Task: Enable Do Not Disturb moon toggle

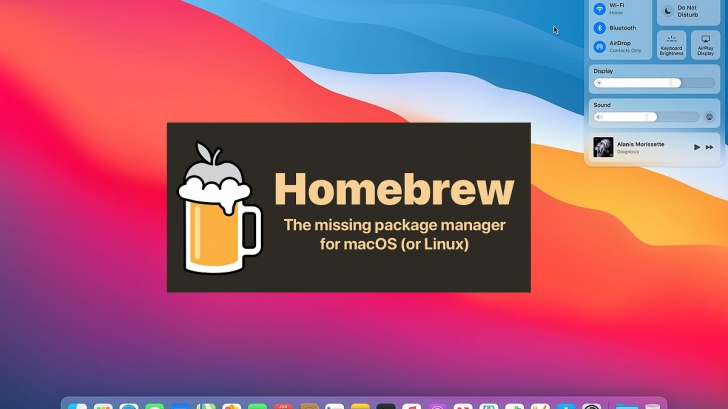Action: [668, 11]
